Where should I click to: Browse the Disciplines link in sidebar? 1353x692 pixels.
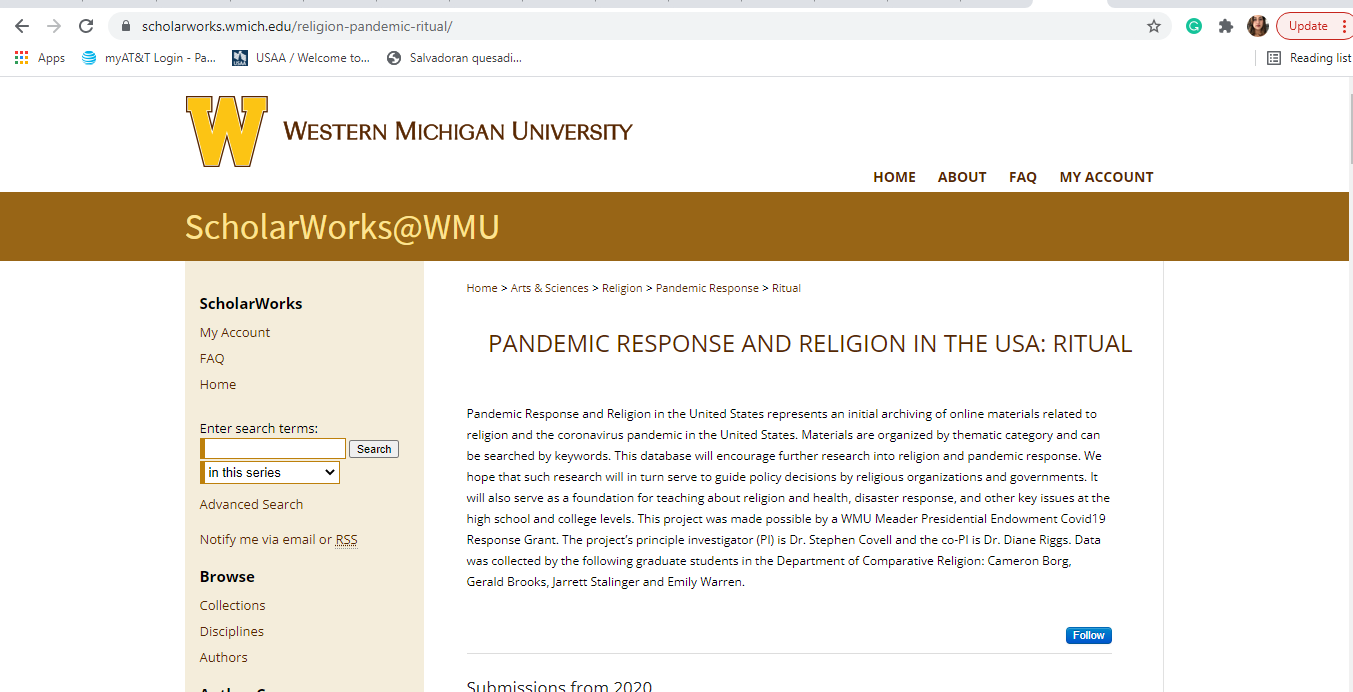[x=232, y=631]
